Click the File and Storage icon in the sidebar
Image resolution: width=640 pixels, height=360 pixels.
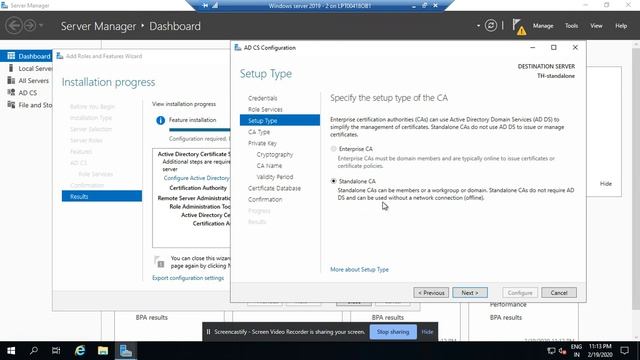pyautogui.click(x=11, y=105)
